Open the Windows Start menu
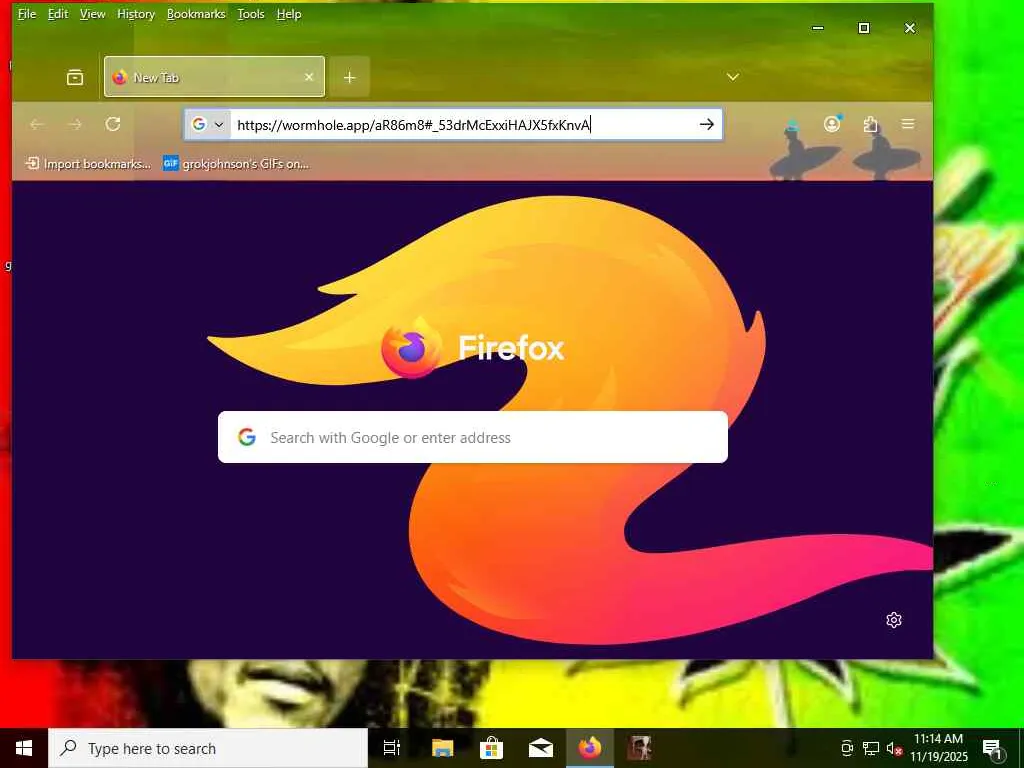 coord(24,748)
